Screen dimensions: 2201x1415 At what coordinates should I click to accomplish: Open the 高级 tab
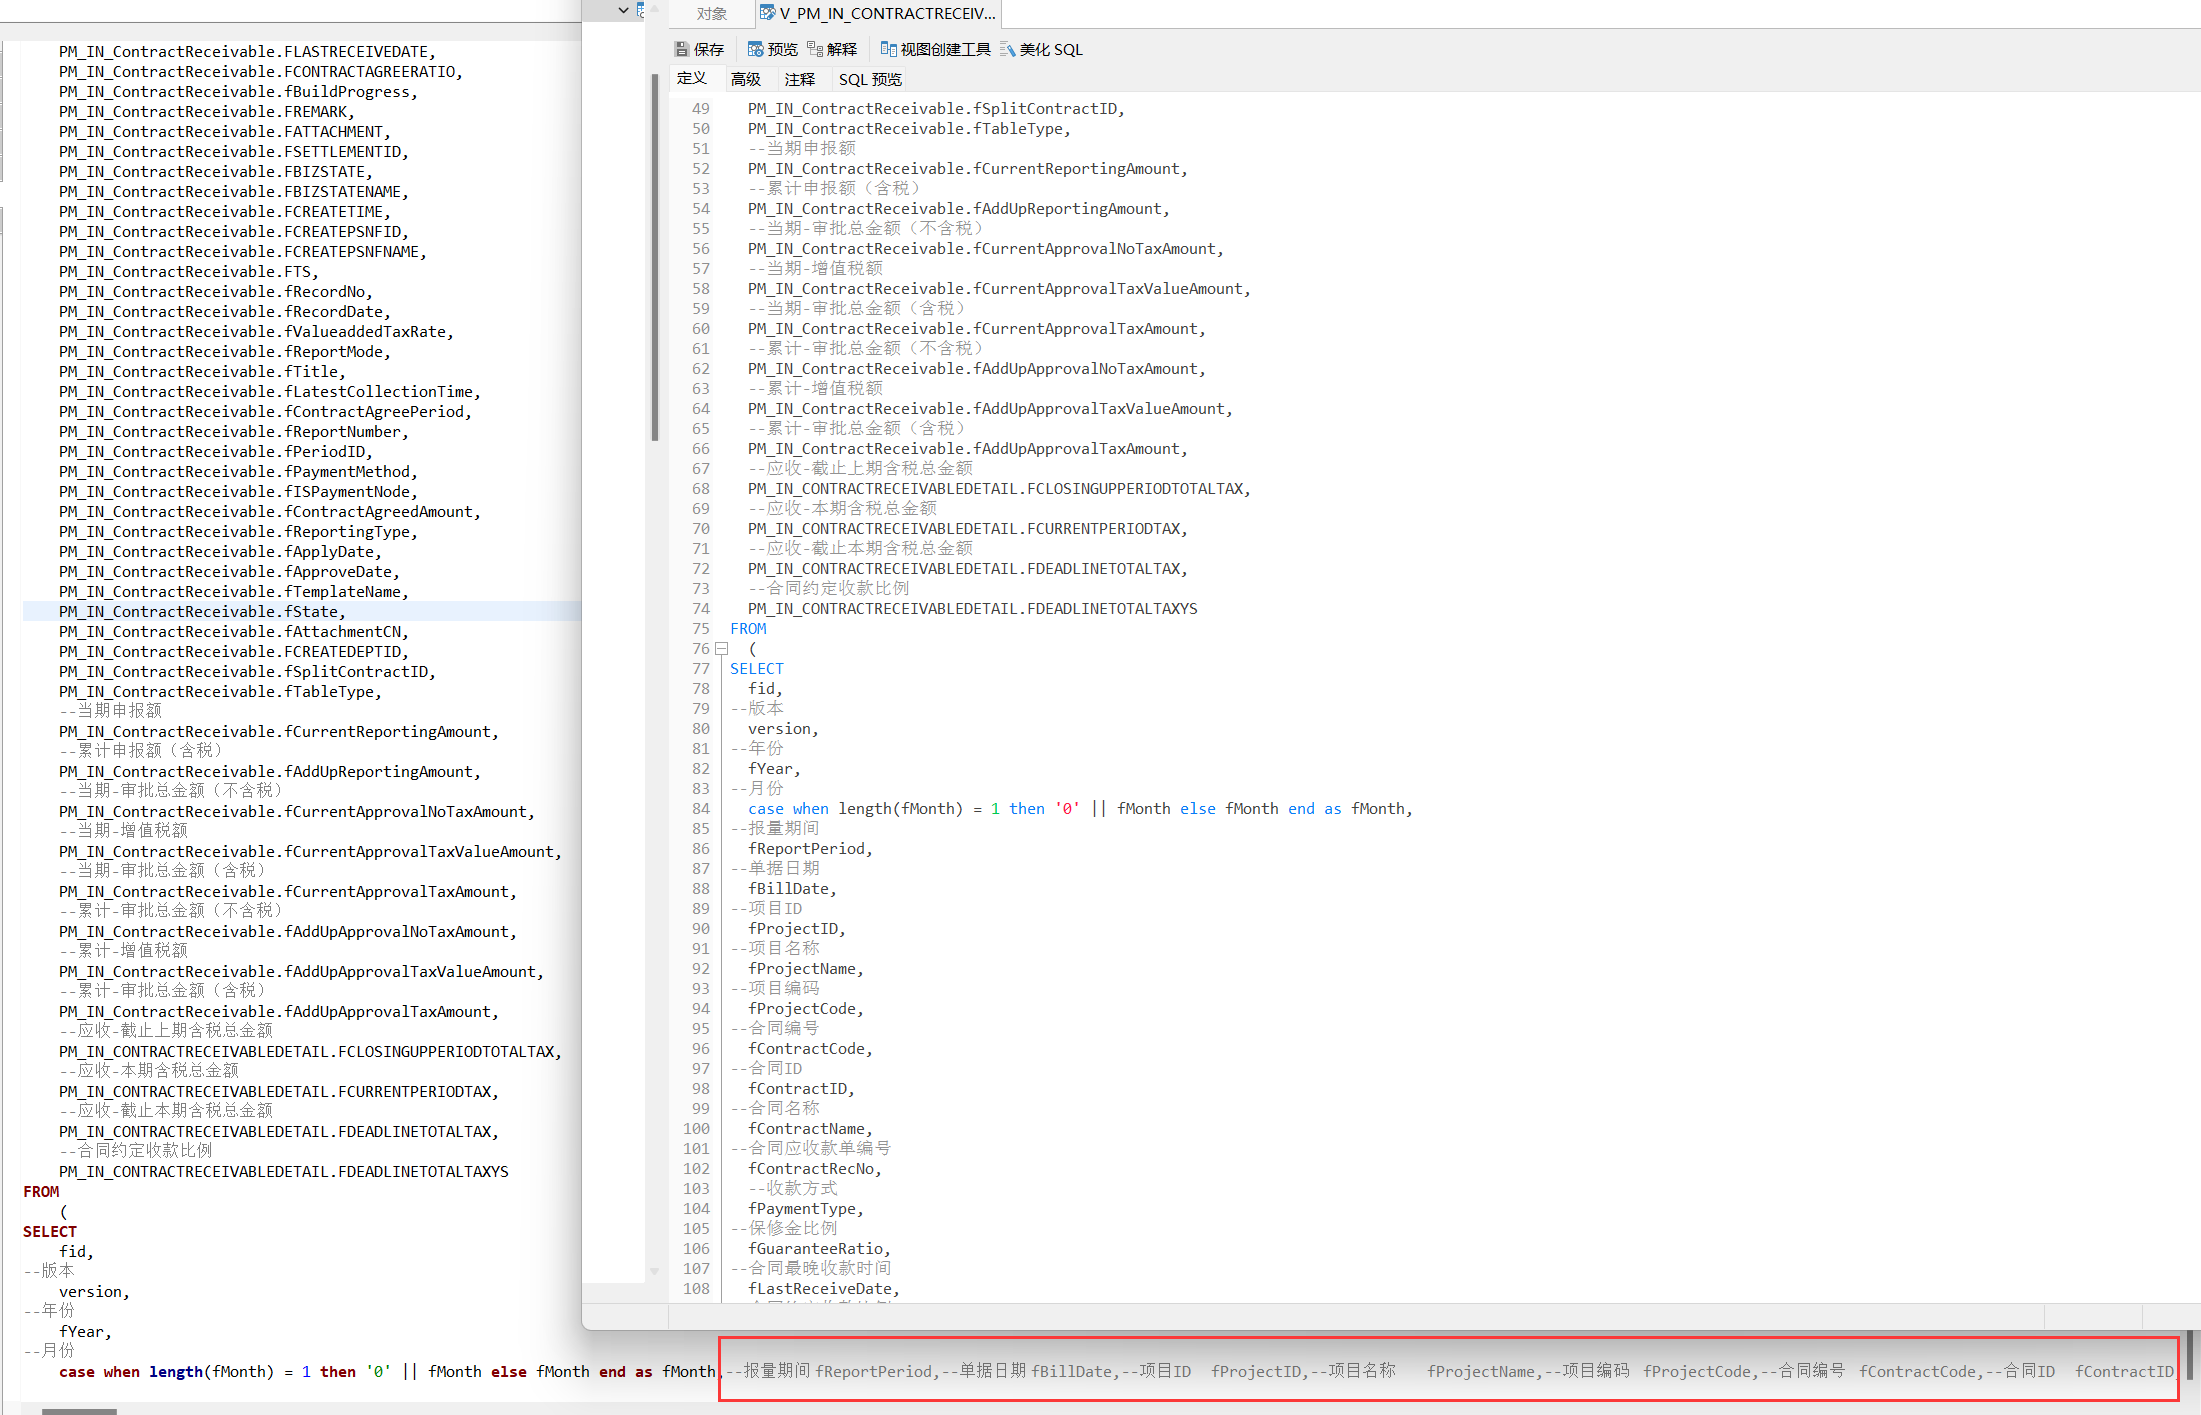[x=747, y=79]
